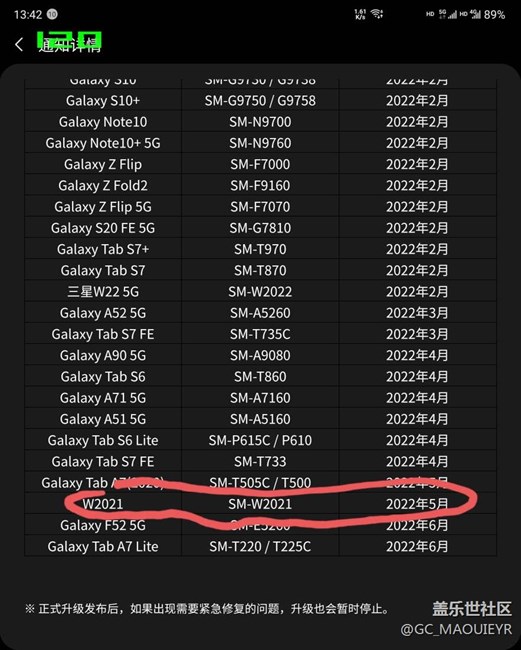Tap the Galaxy Tab A7 Lite row
The image size is (521, 650).
tap(260, 546)
